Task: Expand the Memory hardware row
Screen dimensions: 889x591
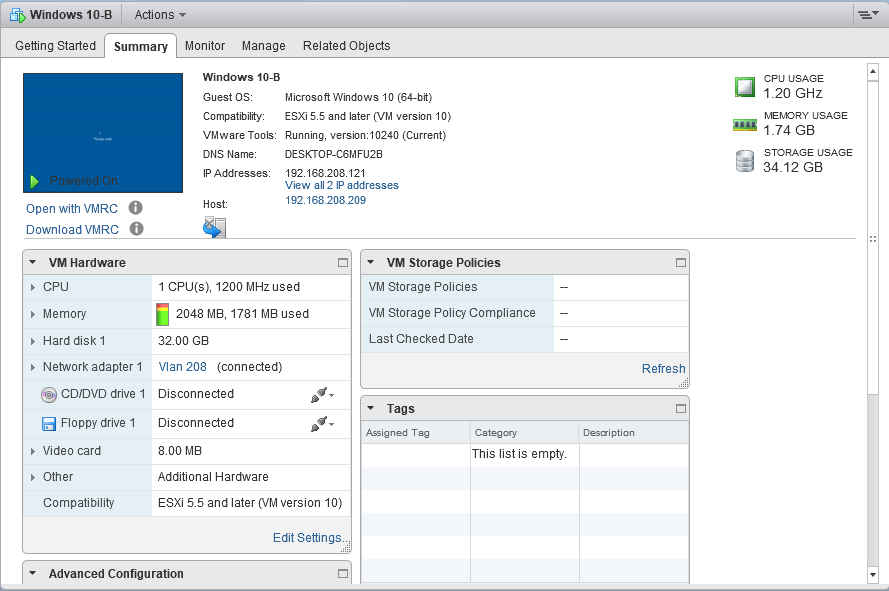Action: [33, 314]
